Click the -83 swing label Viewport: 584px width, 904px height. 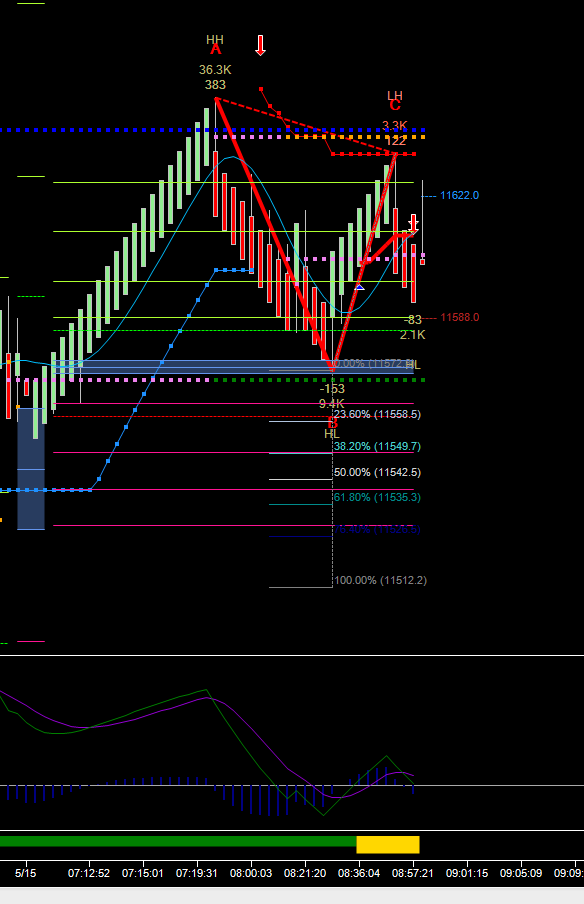pyautogui.click(x=413, y=319)
